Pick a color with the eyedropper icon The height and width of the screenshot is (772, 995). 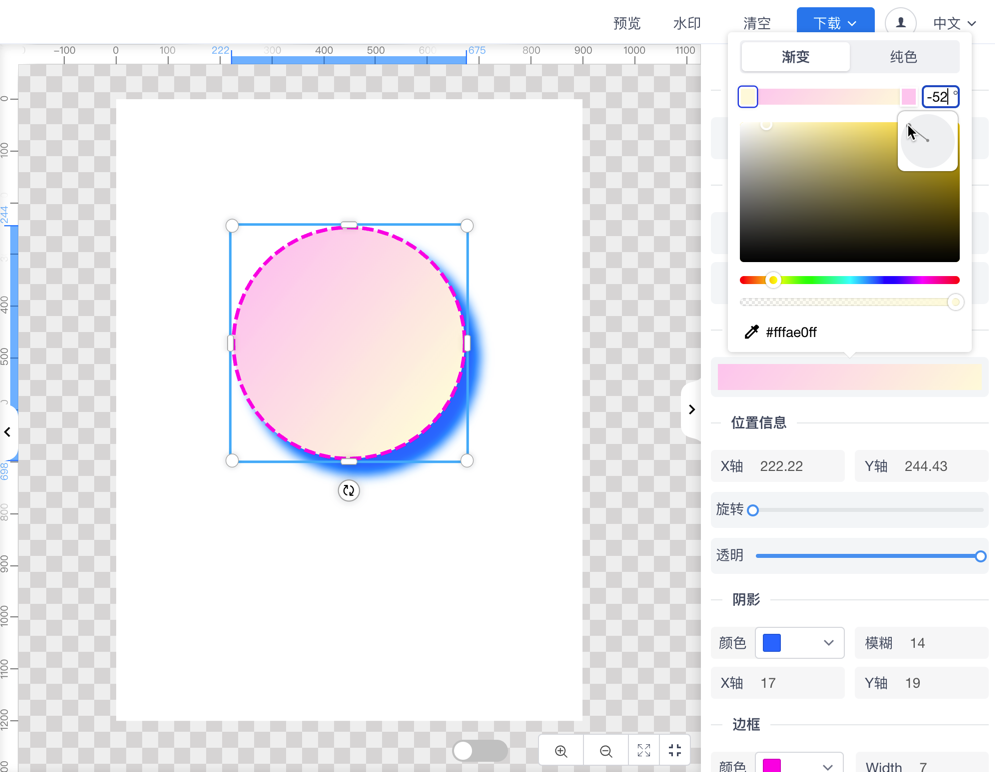[x=751, y=332]
